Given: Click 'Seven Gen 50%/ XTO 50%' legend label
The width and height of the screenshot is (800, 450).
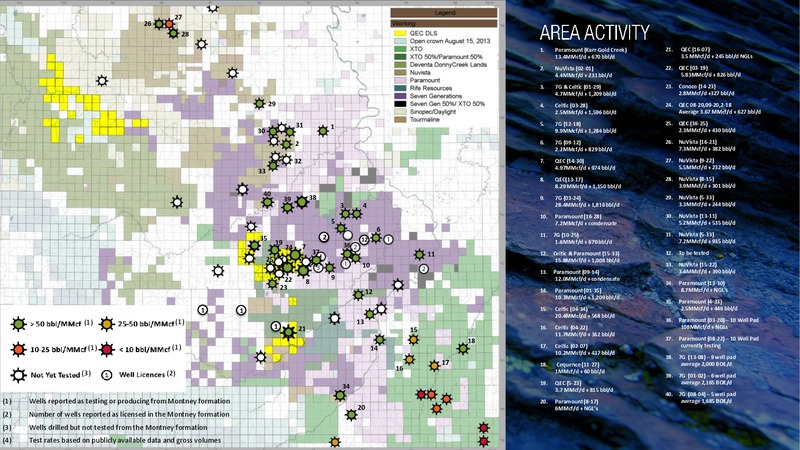Looking at the screenshot, I should pyautogui.click(x=447, y=104).
